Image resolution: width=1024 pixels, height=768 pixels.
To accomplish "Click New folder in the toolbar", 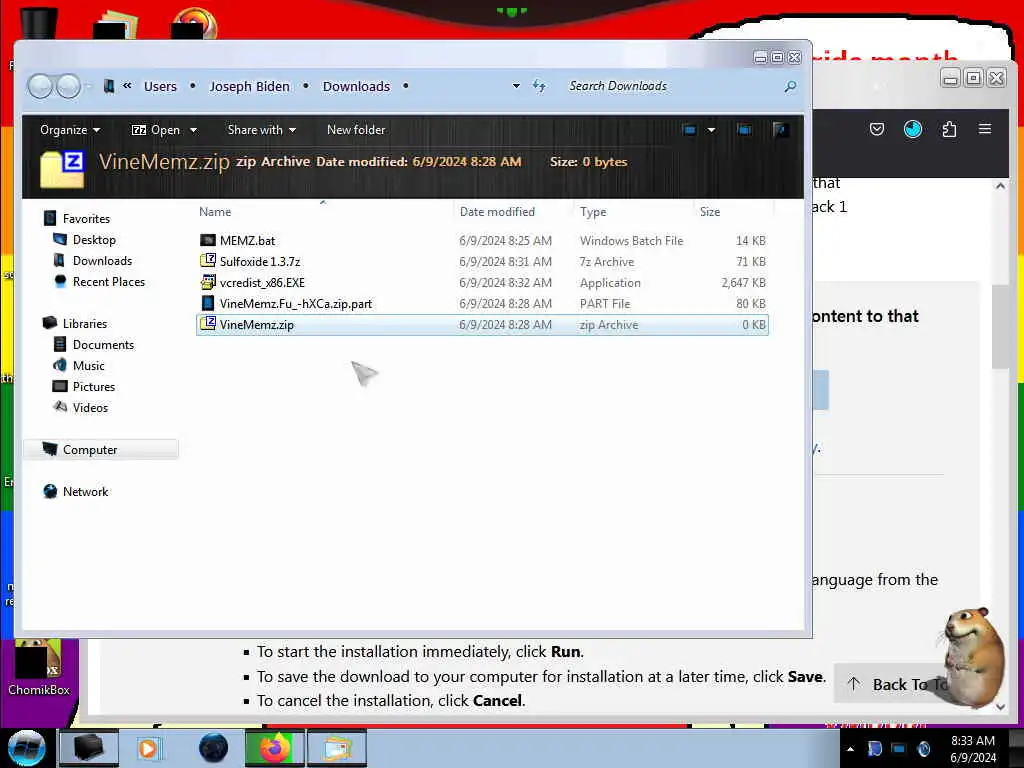I will click(356, 130).
